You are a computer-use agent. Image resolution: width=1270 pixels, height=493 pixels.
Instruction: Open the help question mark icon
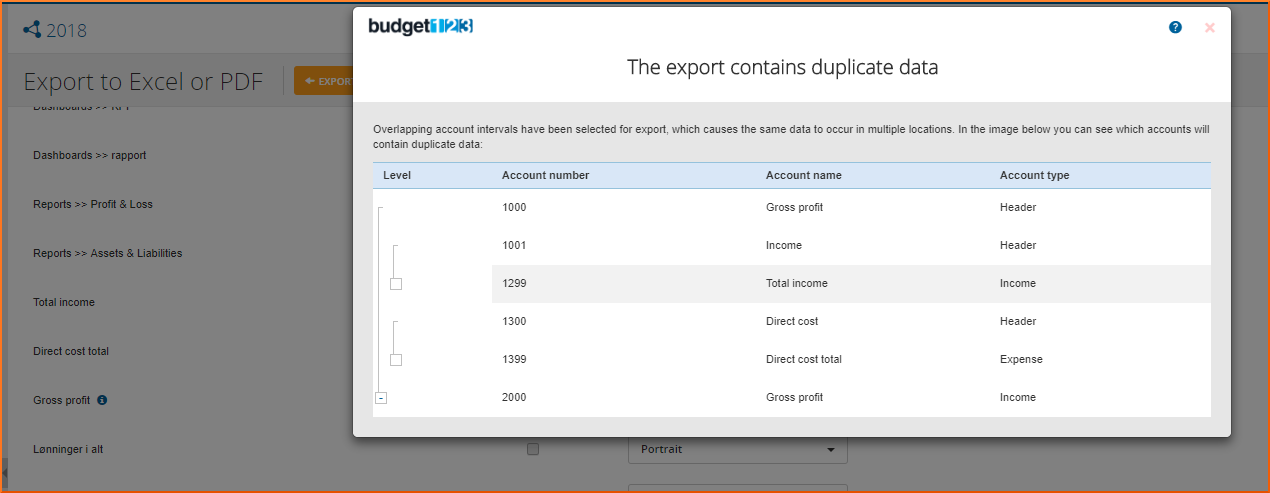coord(1175,28)
